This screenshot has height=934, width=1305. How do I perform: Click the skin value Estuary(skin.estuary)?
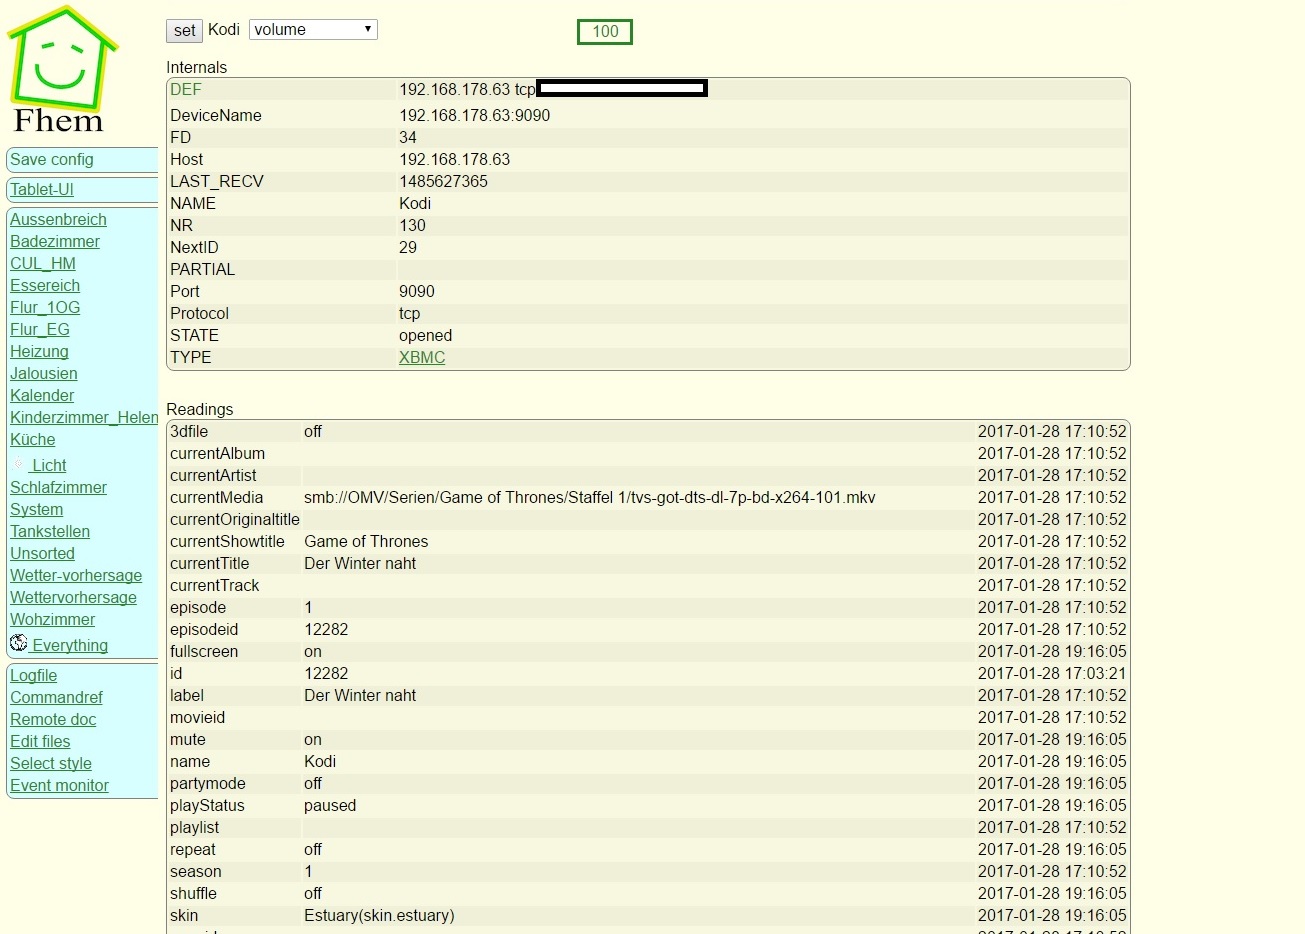point(379,916)
